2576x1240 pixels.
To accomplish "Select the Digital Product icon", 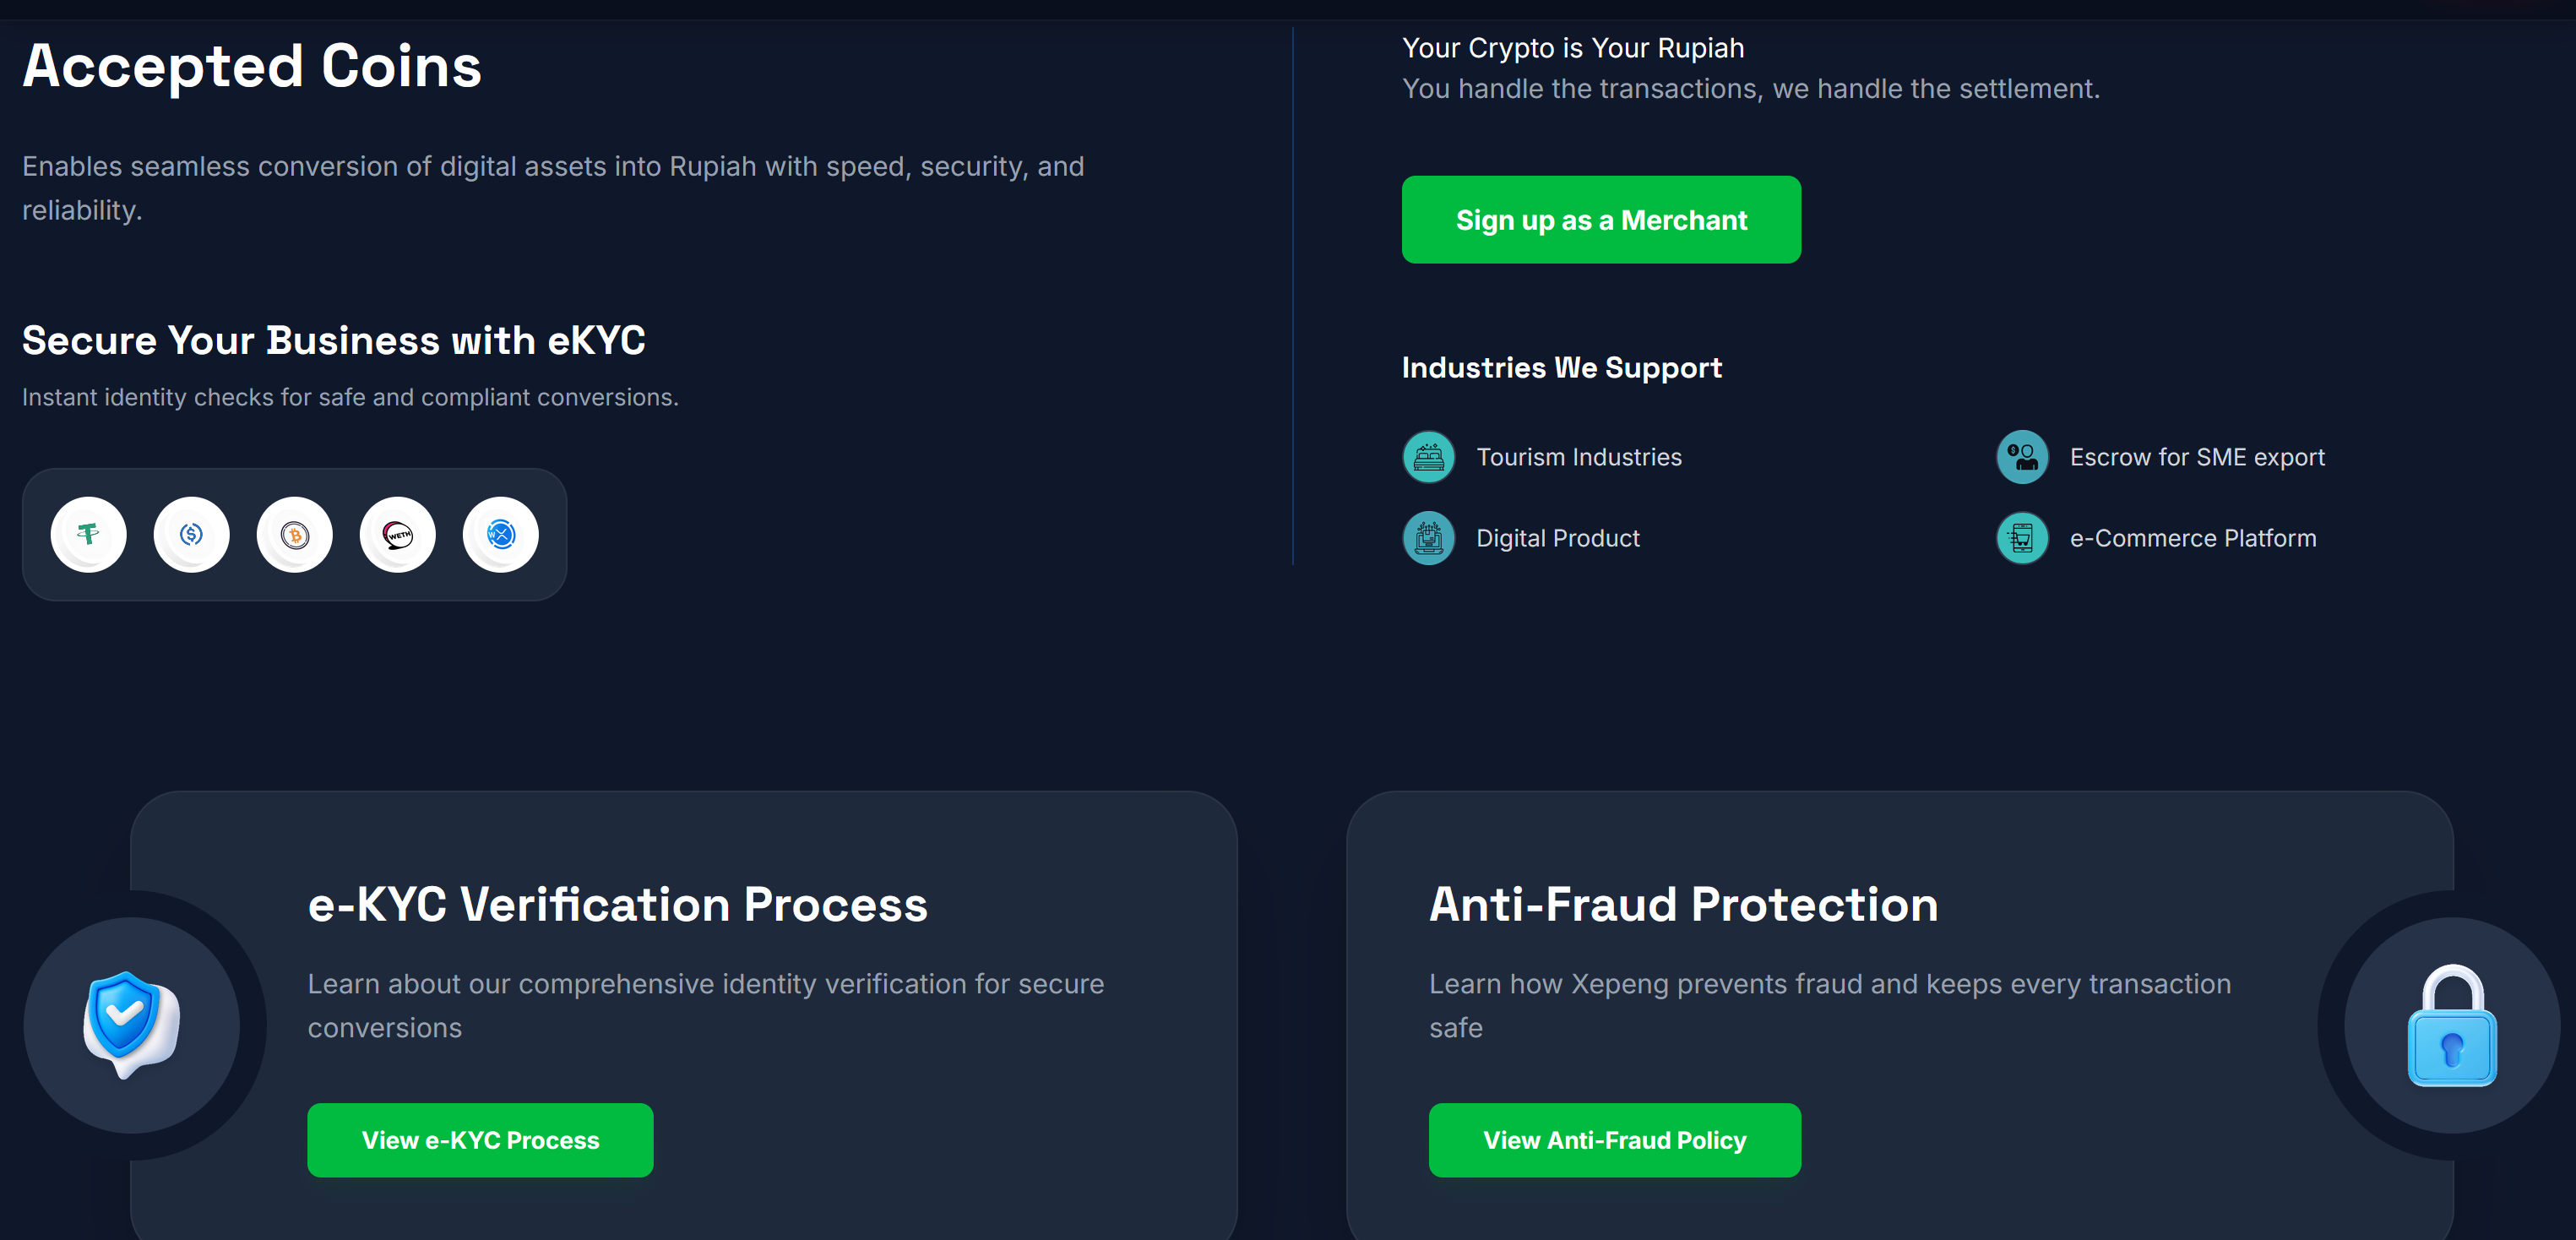I will [x=1428, y=538].
